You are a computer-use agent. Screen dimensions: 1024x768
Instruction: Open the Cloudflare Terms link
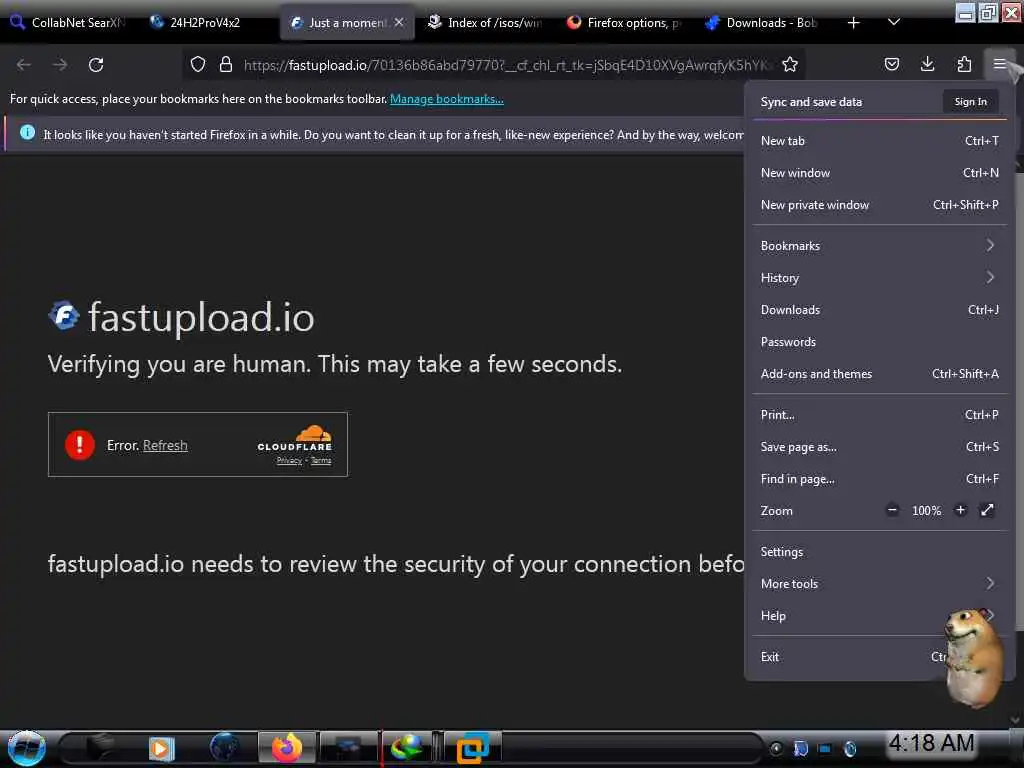click(x=321, y=460)
